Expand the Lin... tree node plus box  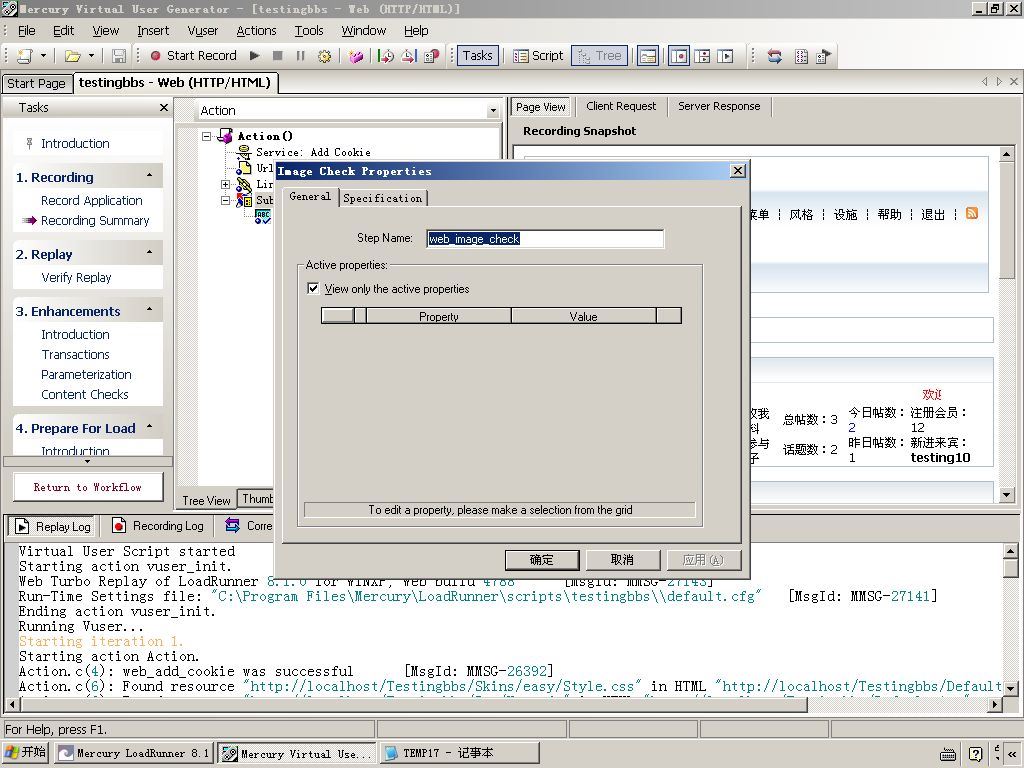[225, 185]
